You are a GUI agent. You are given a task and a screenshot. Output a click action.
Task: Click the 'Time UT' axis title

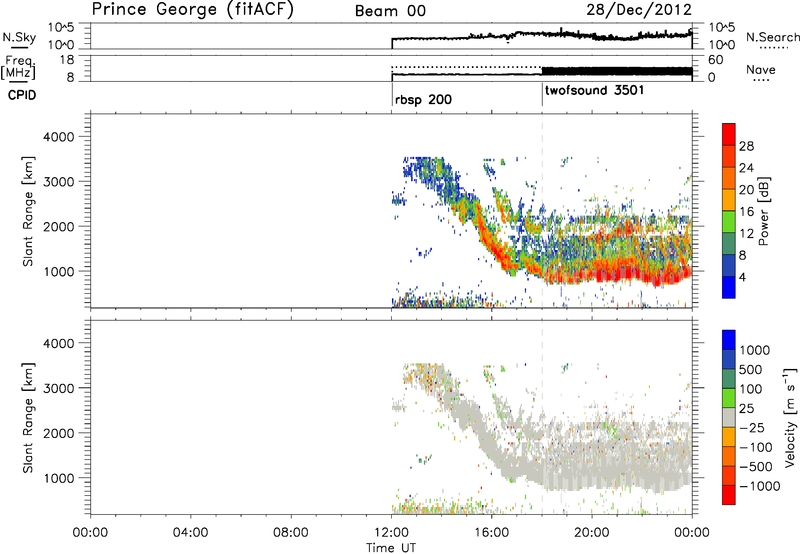click(x=391, y=548)
